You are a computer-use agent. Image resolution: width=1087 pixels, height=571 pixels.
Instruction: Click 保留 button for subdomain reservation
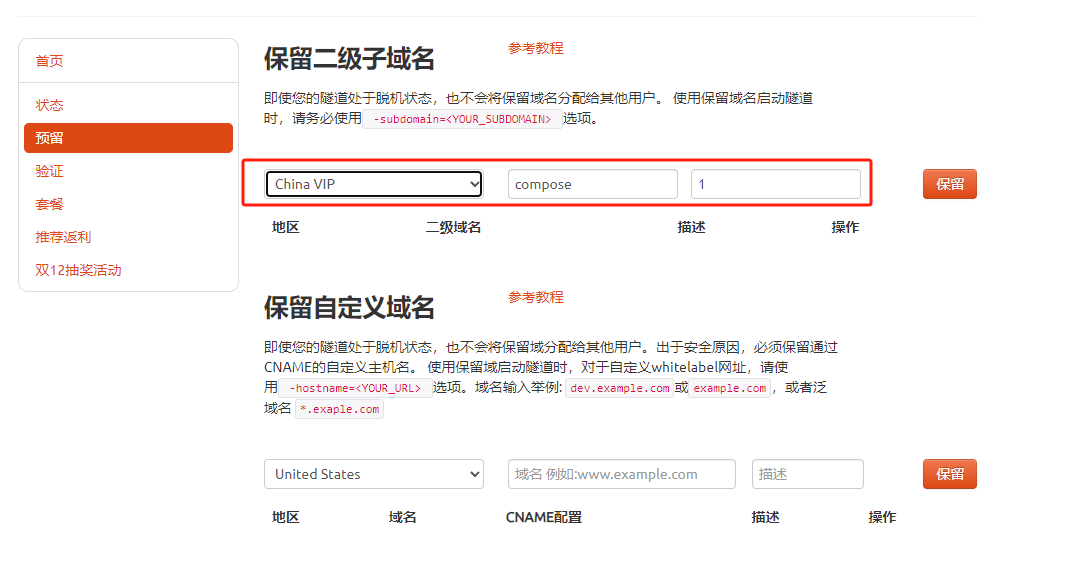950,184
